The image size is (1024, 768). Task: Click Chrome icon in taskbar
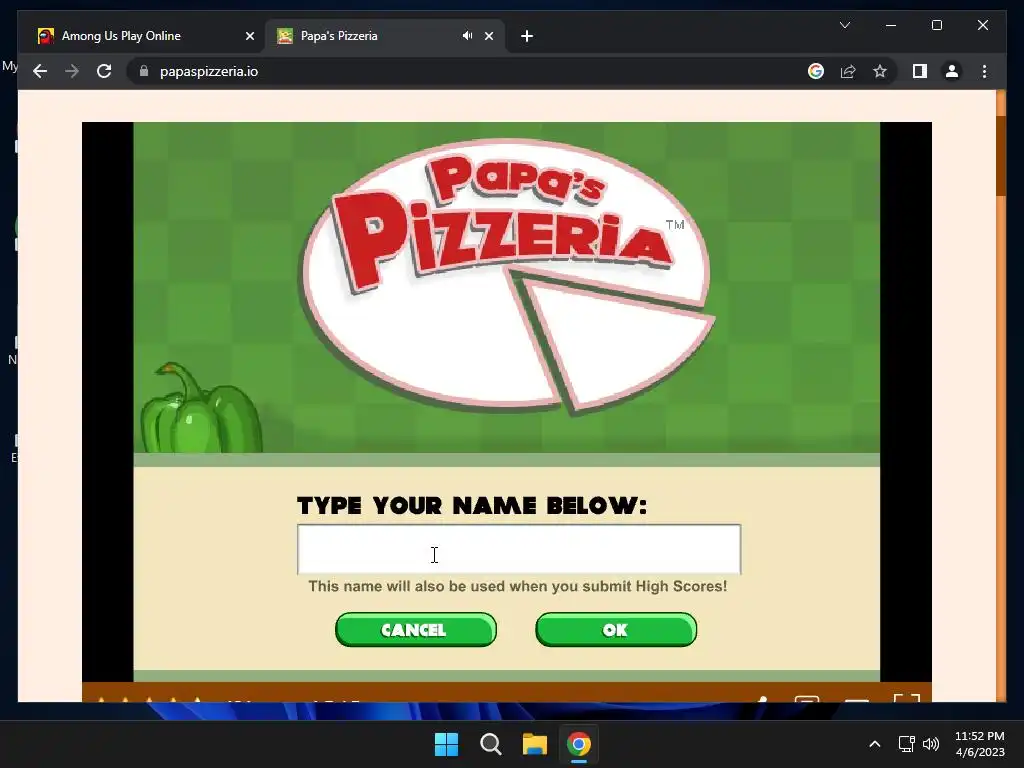(x=579, y=744)
